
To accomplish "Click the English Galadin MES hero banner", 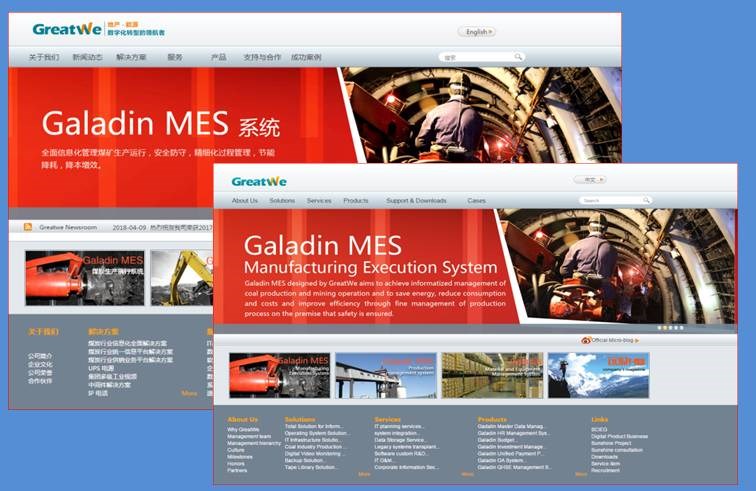I will (x=475, y=266).
